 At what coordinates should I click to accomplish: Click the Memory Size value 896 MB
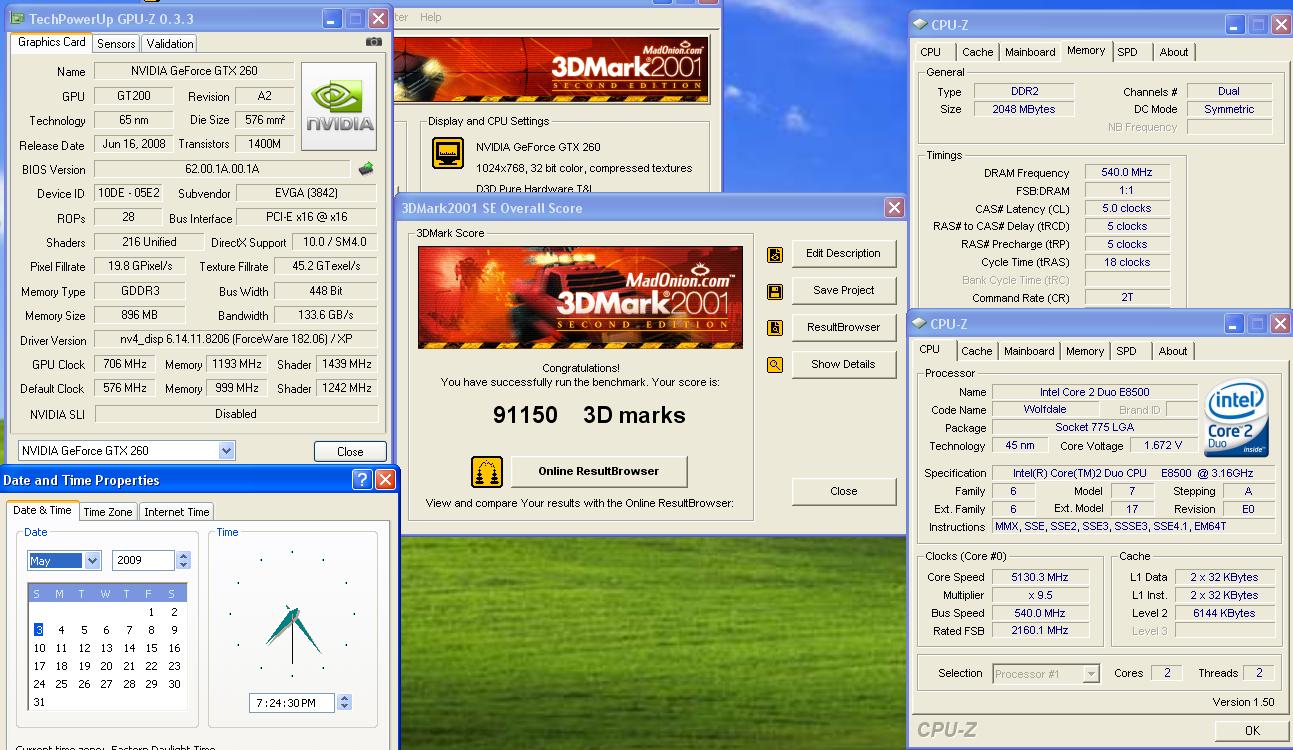[x=140, y=316]
